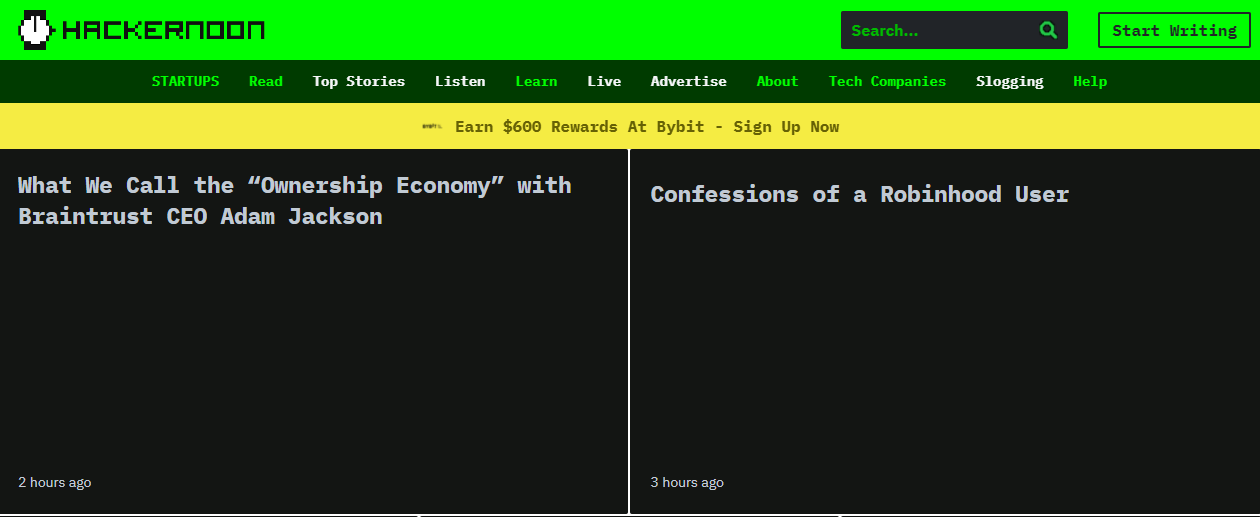Viewport: 1260px width, 517px height.
Task: Select the Live nav item
Action: [x=604, y=81]
